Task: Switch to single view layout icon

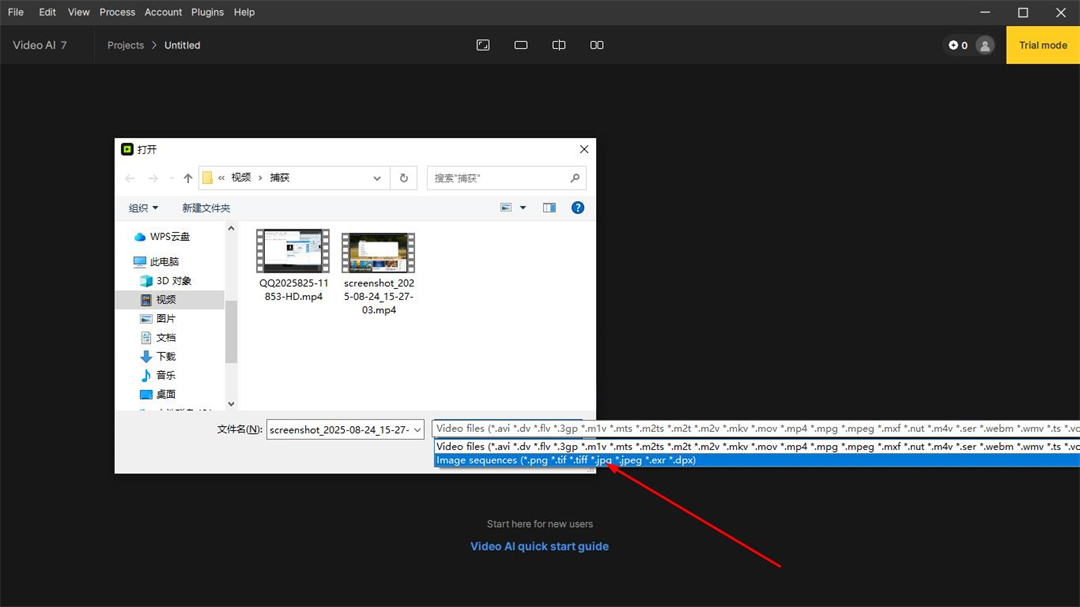Action: pyautogui.click(x=521, y=45)
